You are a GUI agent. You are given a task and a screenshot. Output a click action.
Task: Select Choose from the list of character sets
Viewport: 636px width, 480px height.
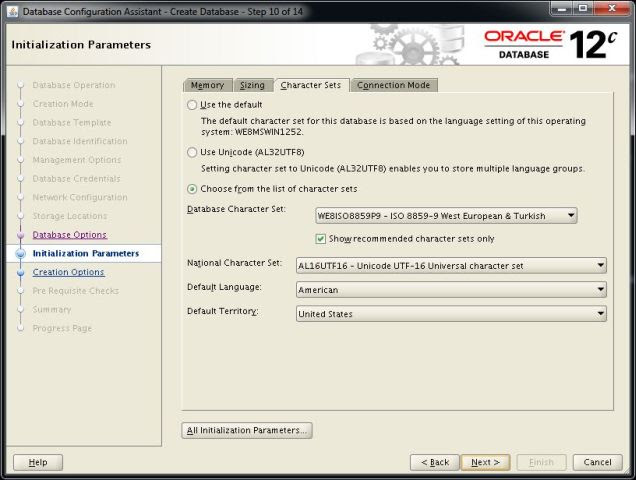pos(192,189)
